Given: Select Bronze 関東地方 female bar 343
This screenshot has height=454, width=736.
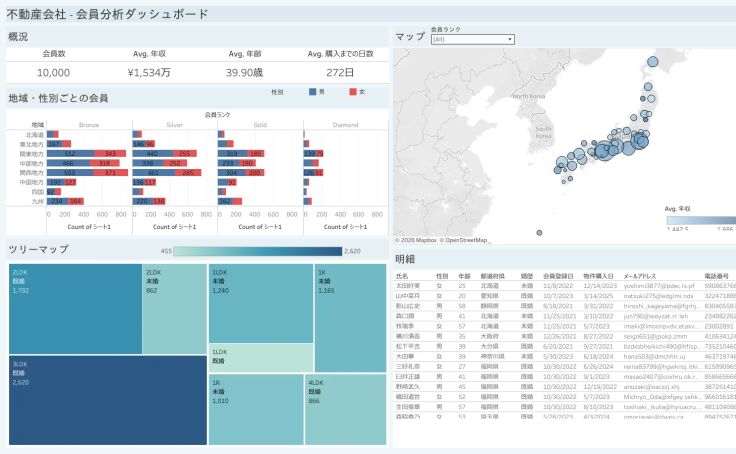Looking at the screenshot, I should coord(110,154).
